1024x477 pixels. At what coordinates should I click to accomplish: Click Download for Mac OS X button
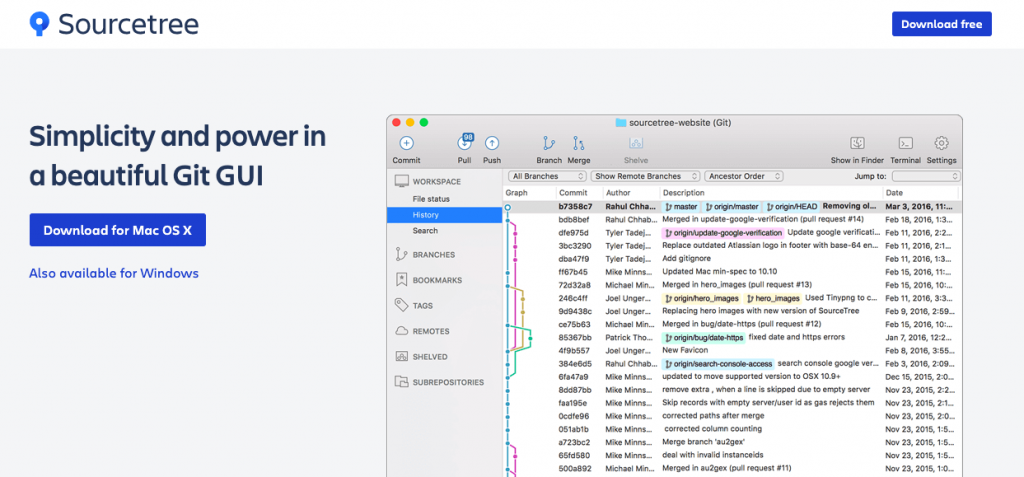pos(118,230)
